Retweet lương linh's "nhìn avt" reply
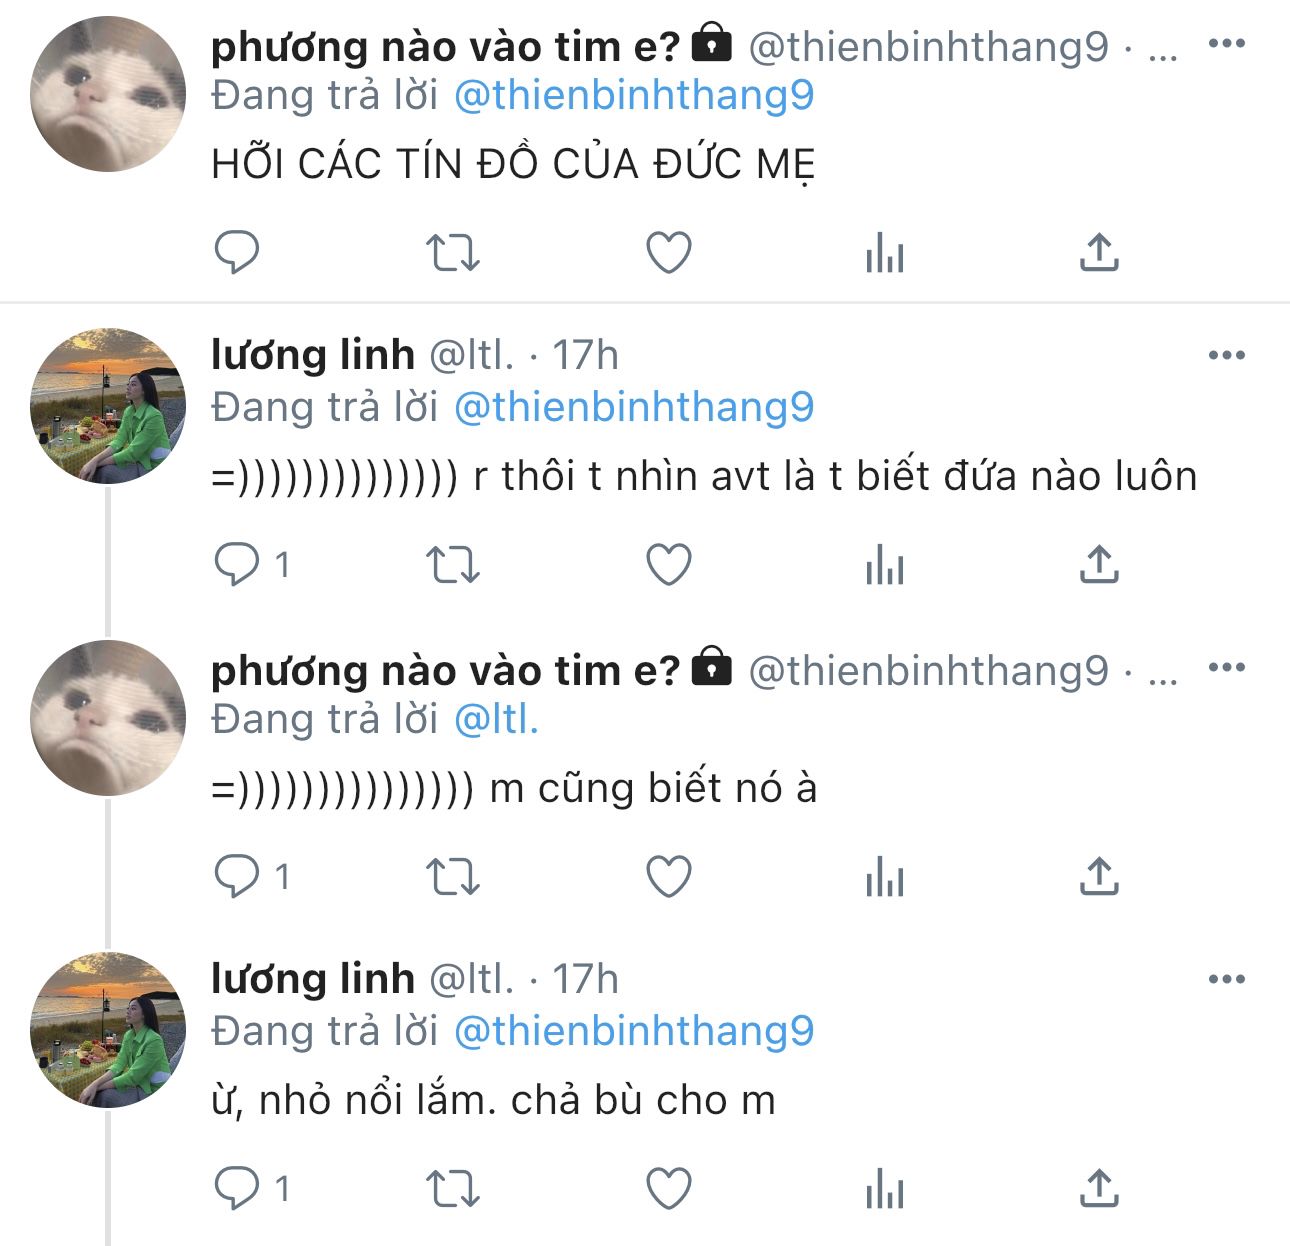This screenshot has width=1290, height=1246. pos(453,565)
